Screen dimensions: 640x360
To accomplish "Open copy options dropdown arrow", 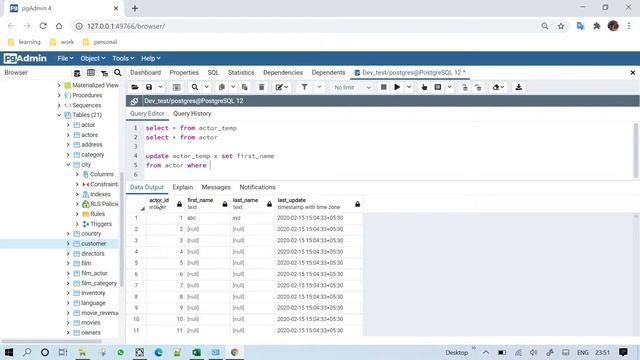I will pyautogui.click(x=233, y=87).
